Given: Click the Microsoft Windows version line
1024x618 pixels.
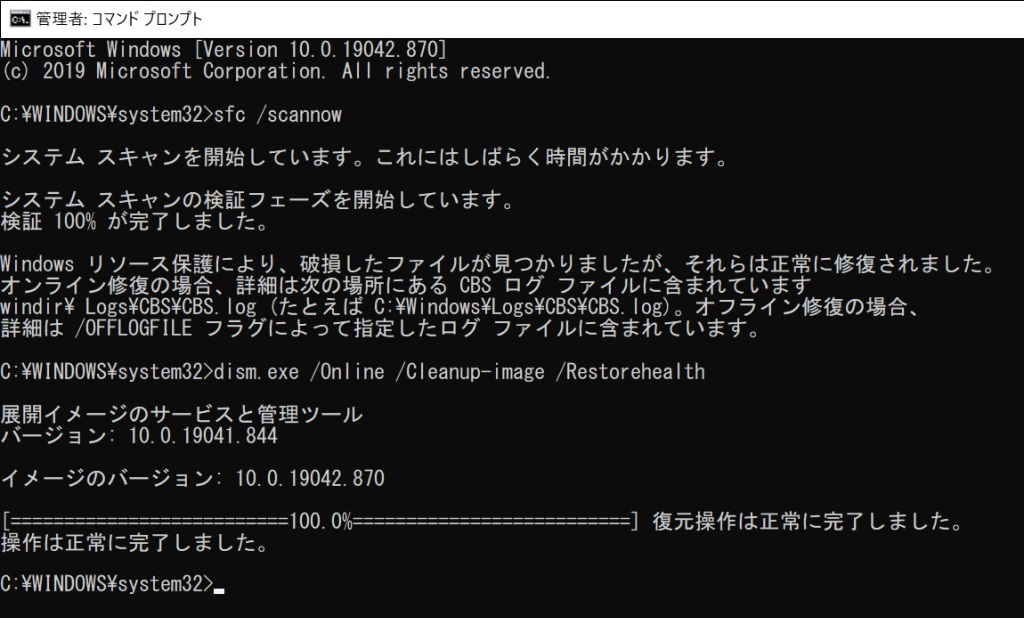Looking at the screenshot, I should tap(224, 49).
